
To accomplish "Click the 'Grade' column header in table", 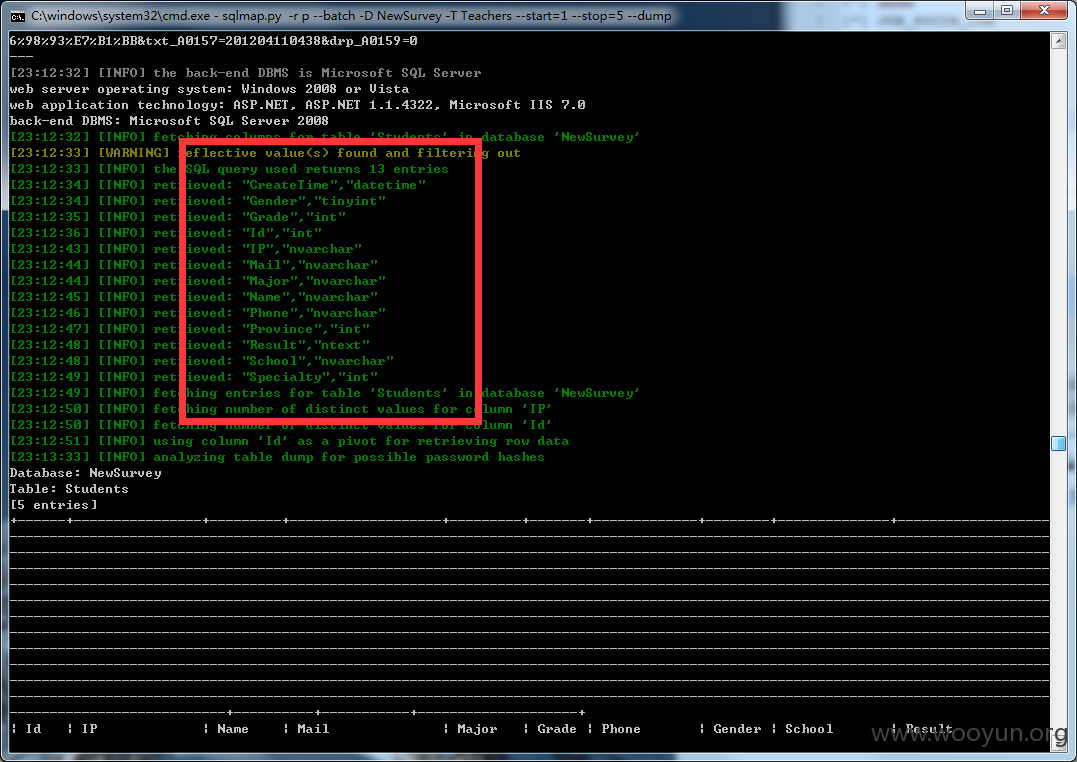I will [557, 729].
